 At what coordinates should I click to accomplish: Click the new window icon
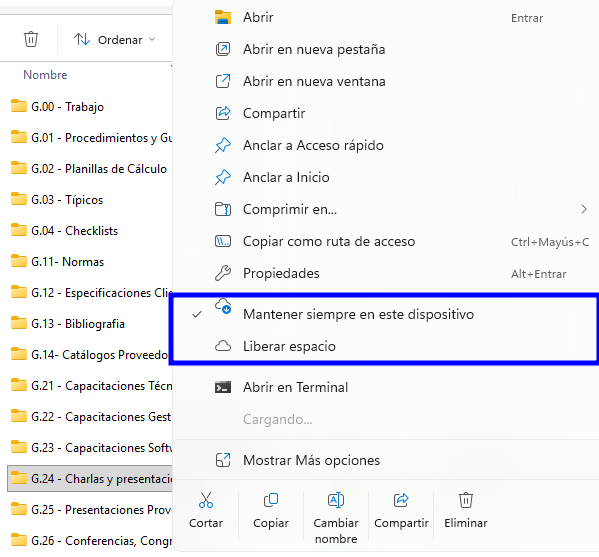click(x=223, y=81)
